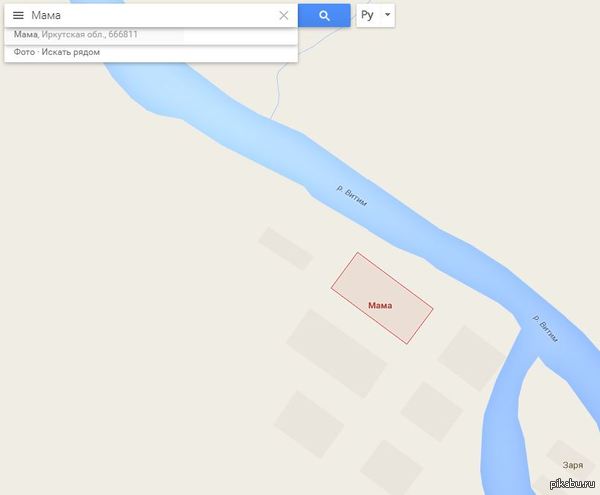
Task: Click the Ру input language button
Action: pyautogui.click(x=367, y=15)
